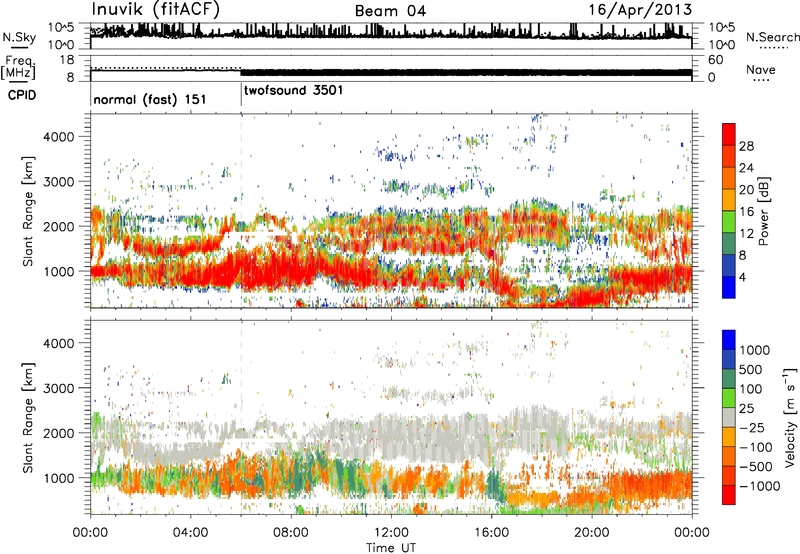Click the 'Inuvik (fitACF)' title text

[156, 10]
